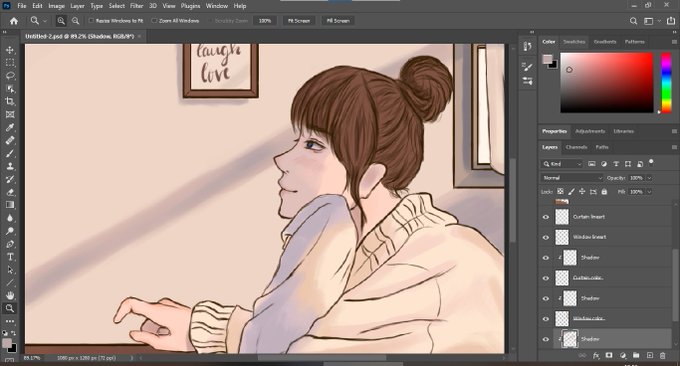This screenshot has width=680, height=366.
Task: Click the Home icon in options bar
Action: (14, 21)
